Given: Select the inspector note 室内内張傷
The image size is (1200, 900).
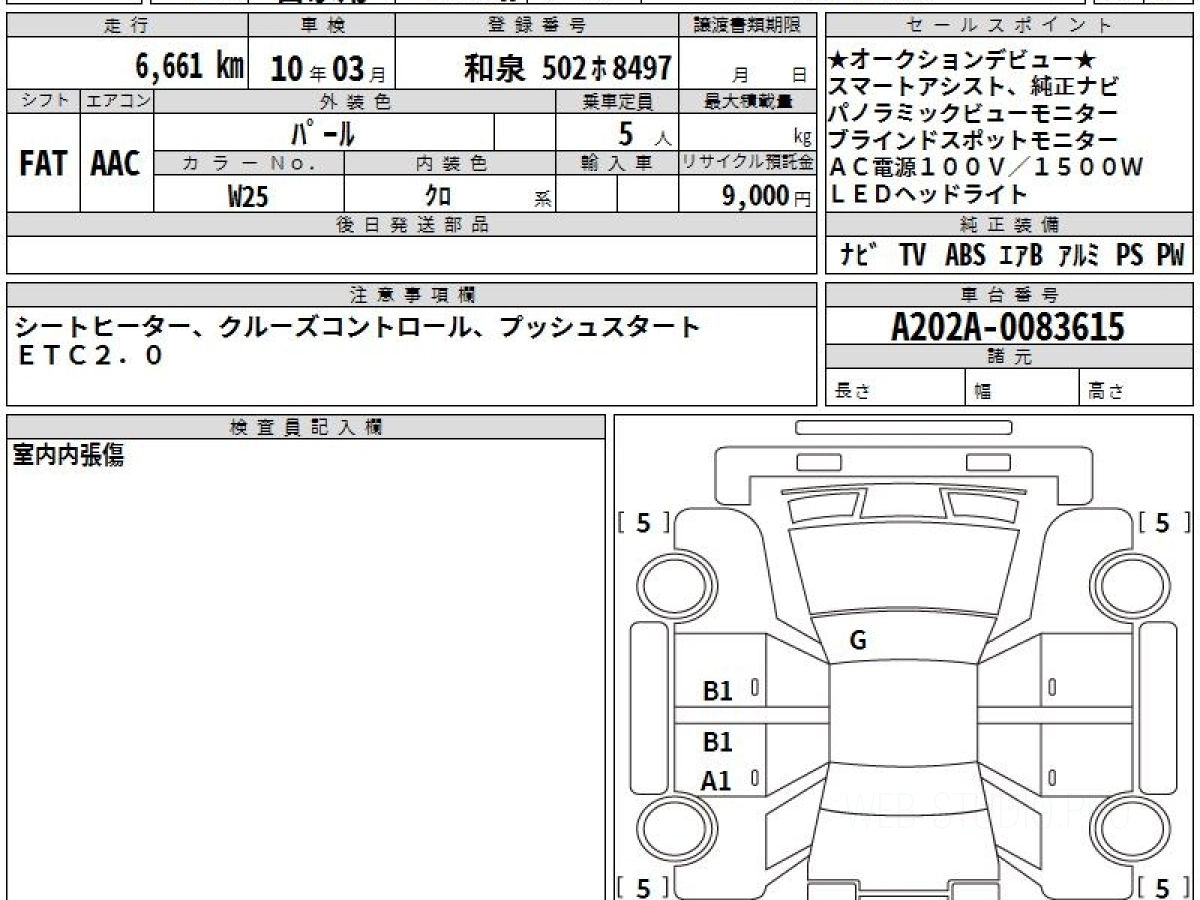Looking at the screenshot, I should 68,456.
